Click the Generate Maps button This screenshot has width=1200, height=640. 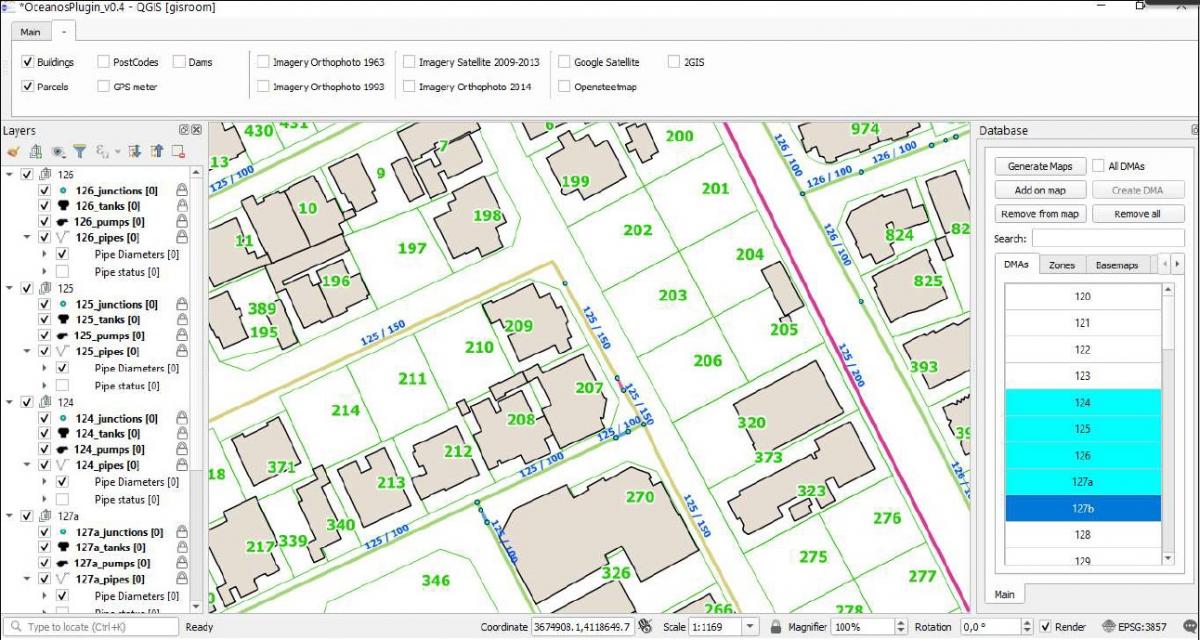[1040, 166]
